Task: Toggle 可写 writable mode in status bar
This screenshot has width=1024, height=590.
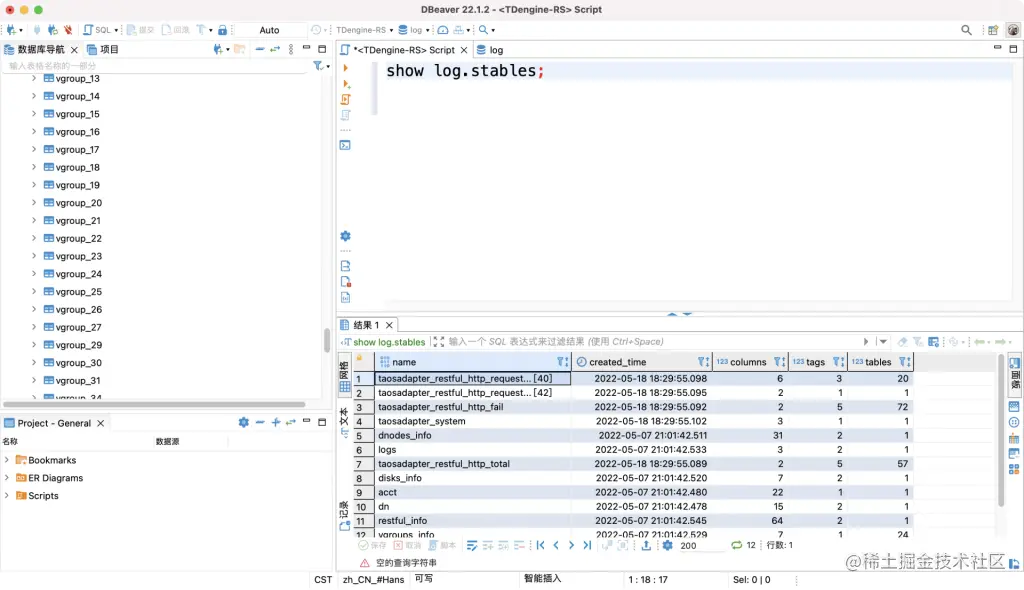Action: (x=423, y=579)
